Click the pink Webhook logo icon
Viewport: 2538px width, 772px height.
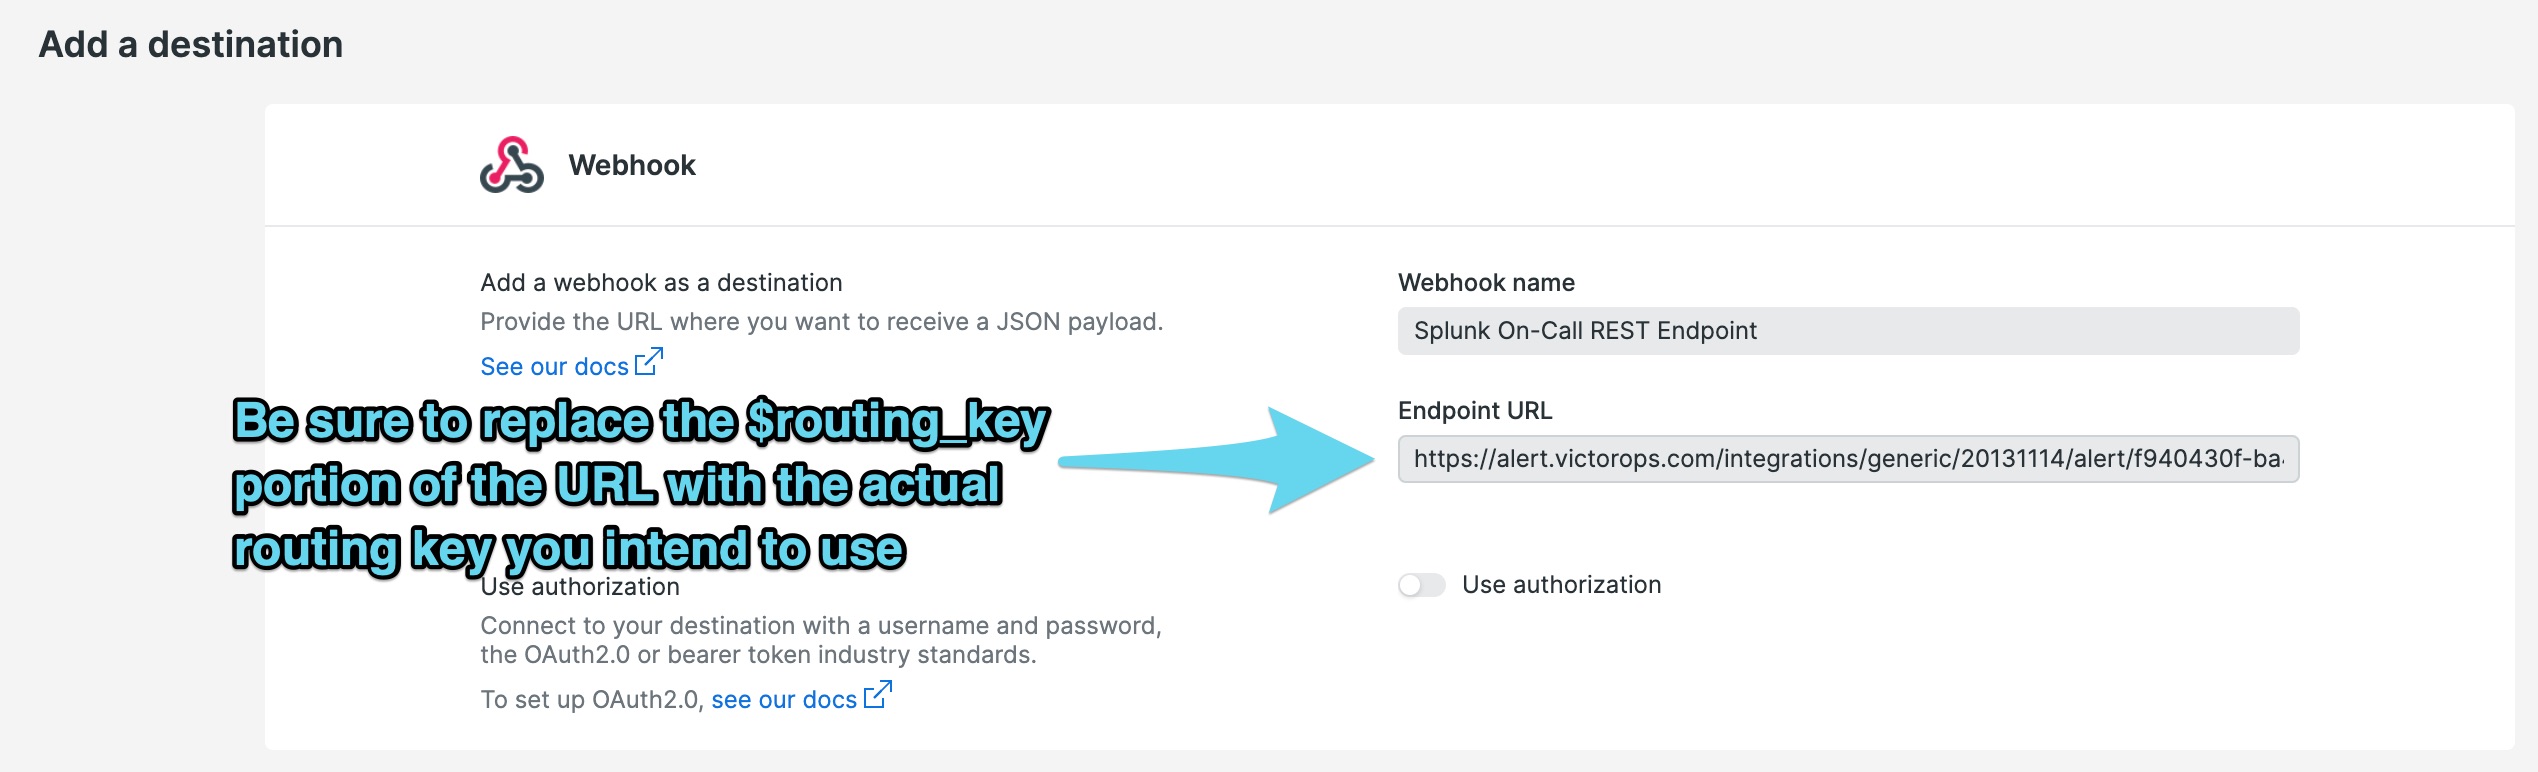[x=512, y=166]
